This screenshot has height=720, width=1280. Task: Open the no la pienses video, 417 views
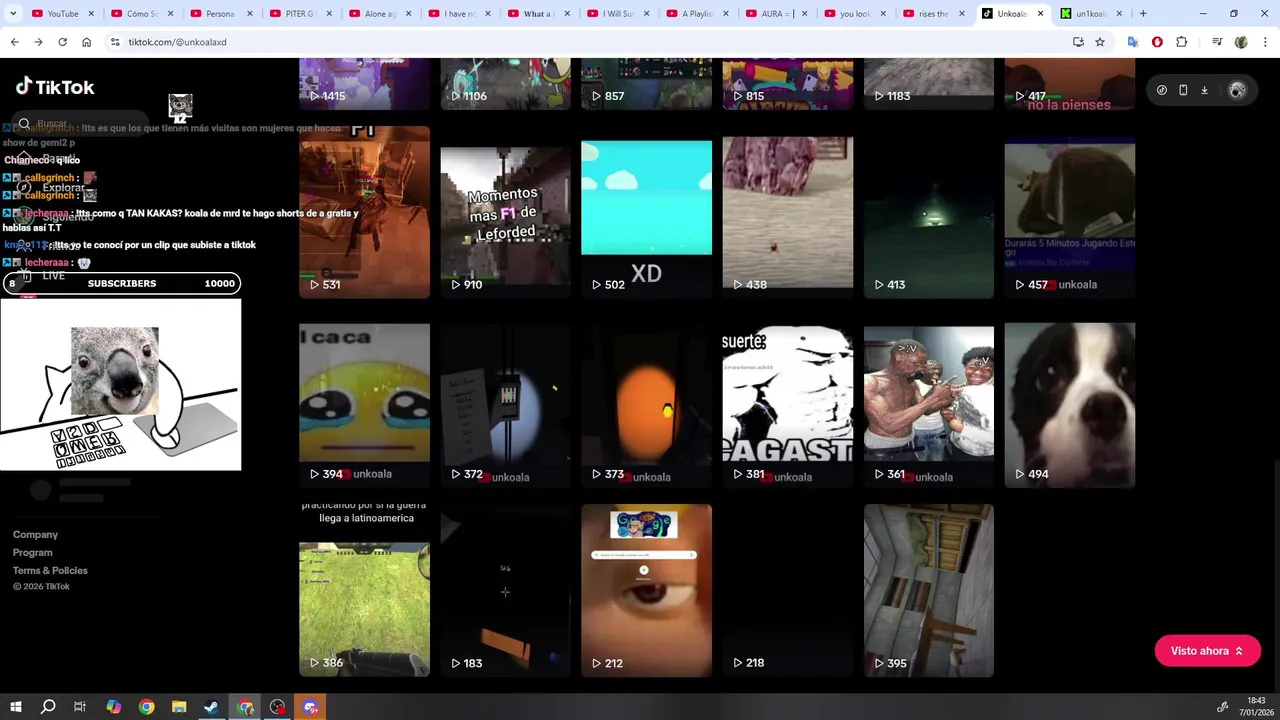pyautogui.click(x=1069, y=83)
